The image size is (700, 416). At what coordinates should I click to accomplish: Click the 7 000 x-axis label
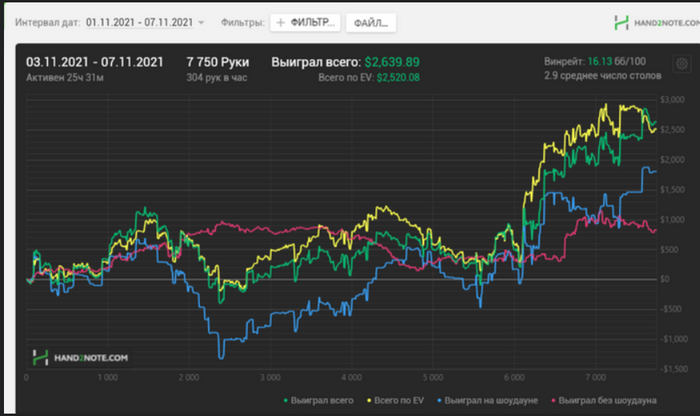[x=596, y=378]
